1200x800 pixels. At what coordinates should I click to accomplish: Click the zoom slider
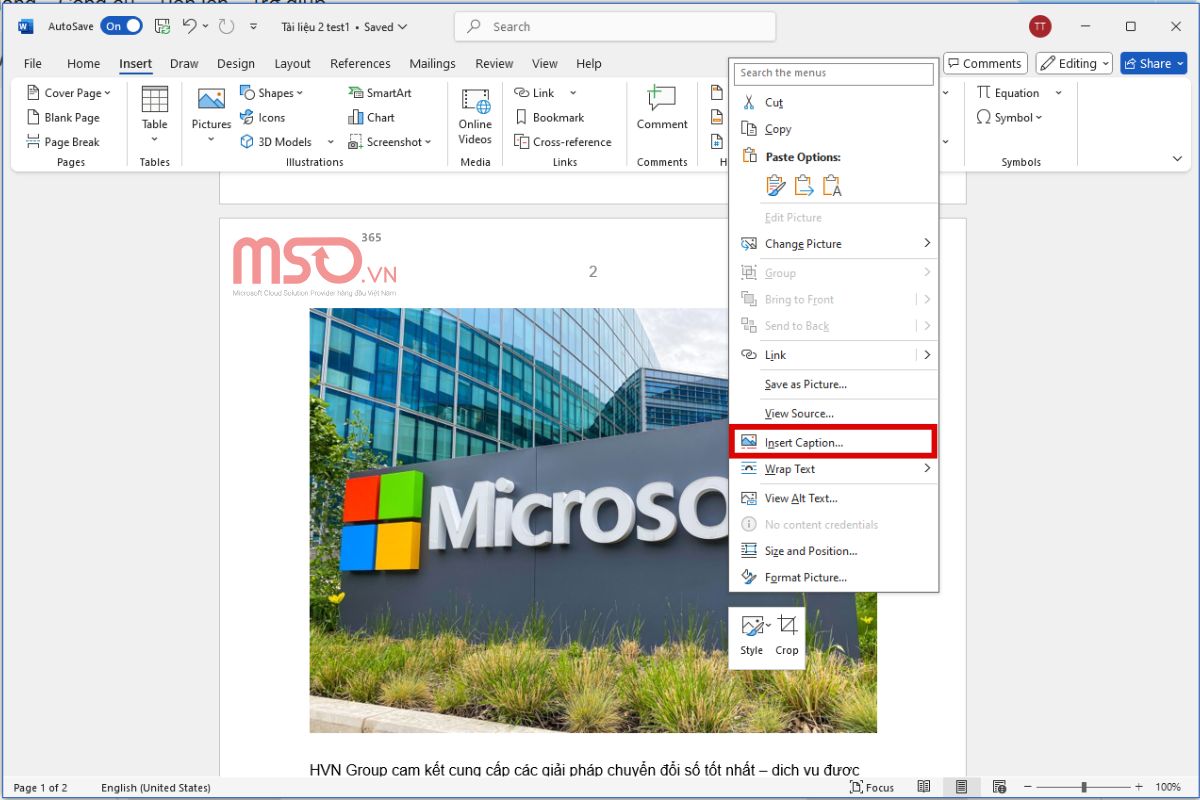click(1082, 788)
